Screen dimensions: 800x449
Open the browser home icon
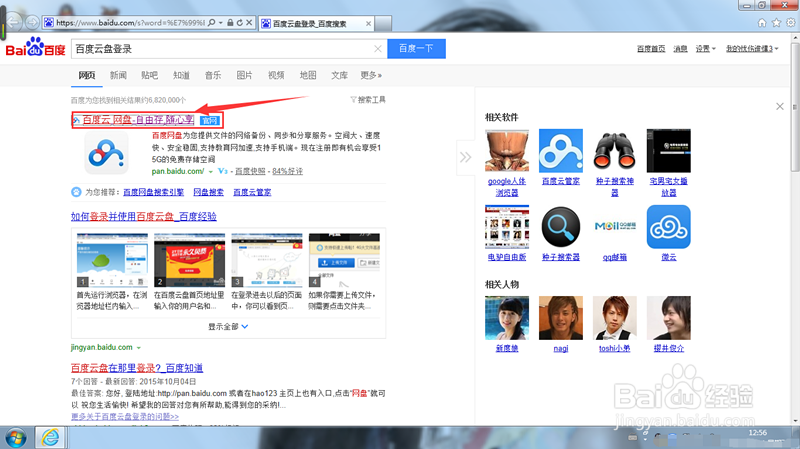762,22
